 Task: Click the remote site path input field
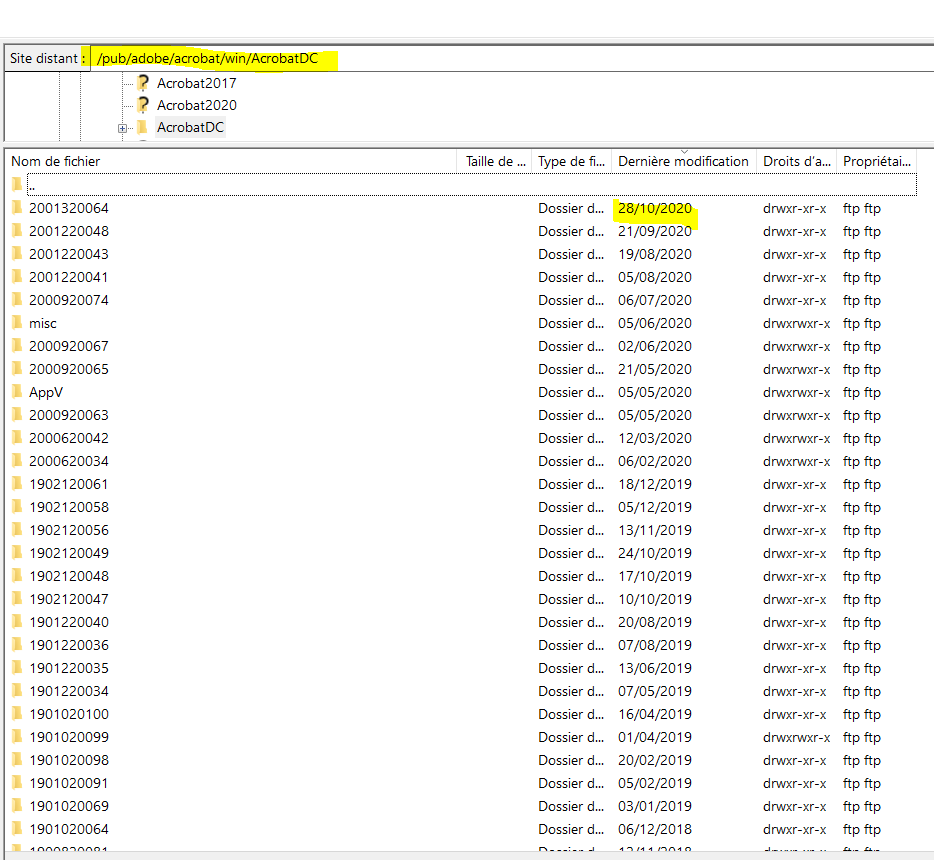pos(300,57)
